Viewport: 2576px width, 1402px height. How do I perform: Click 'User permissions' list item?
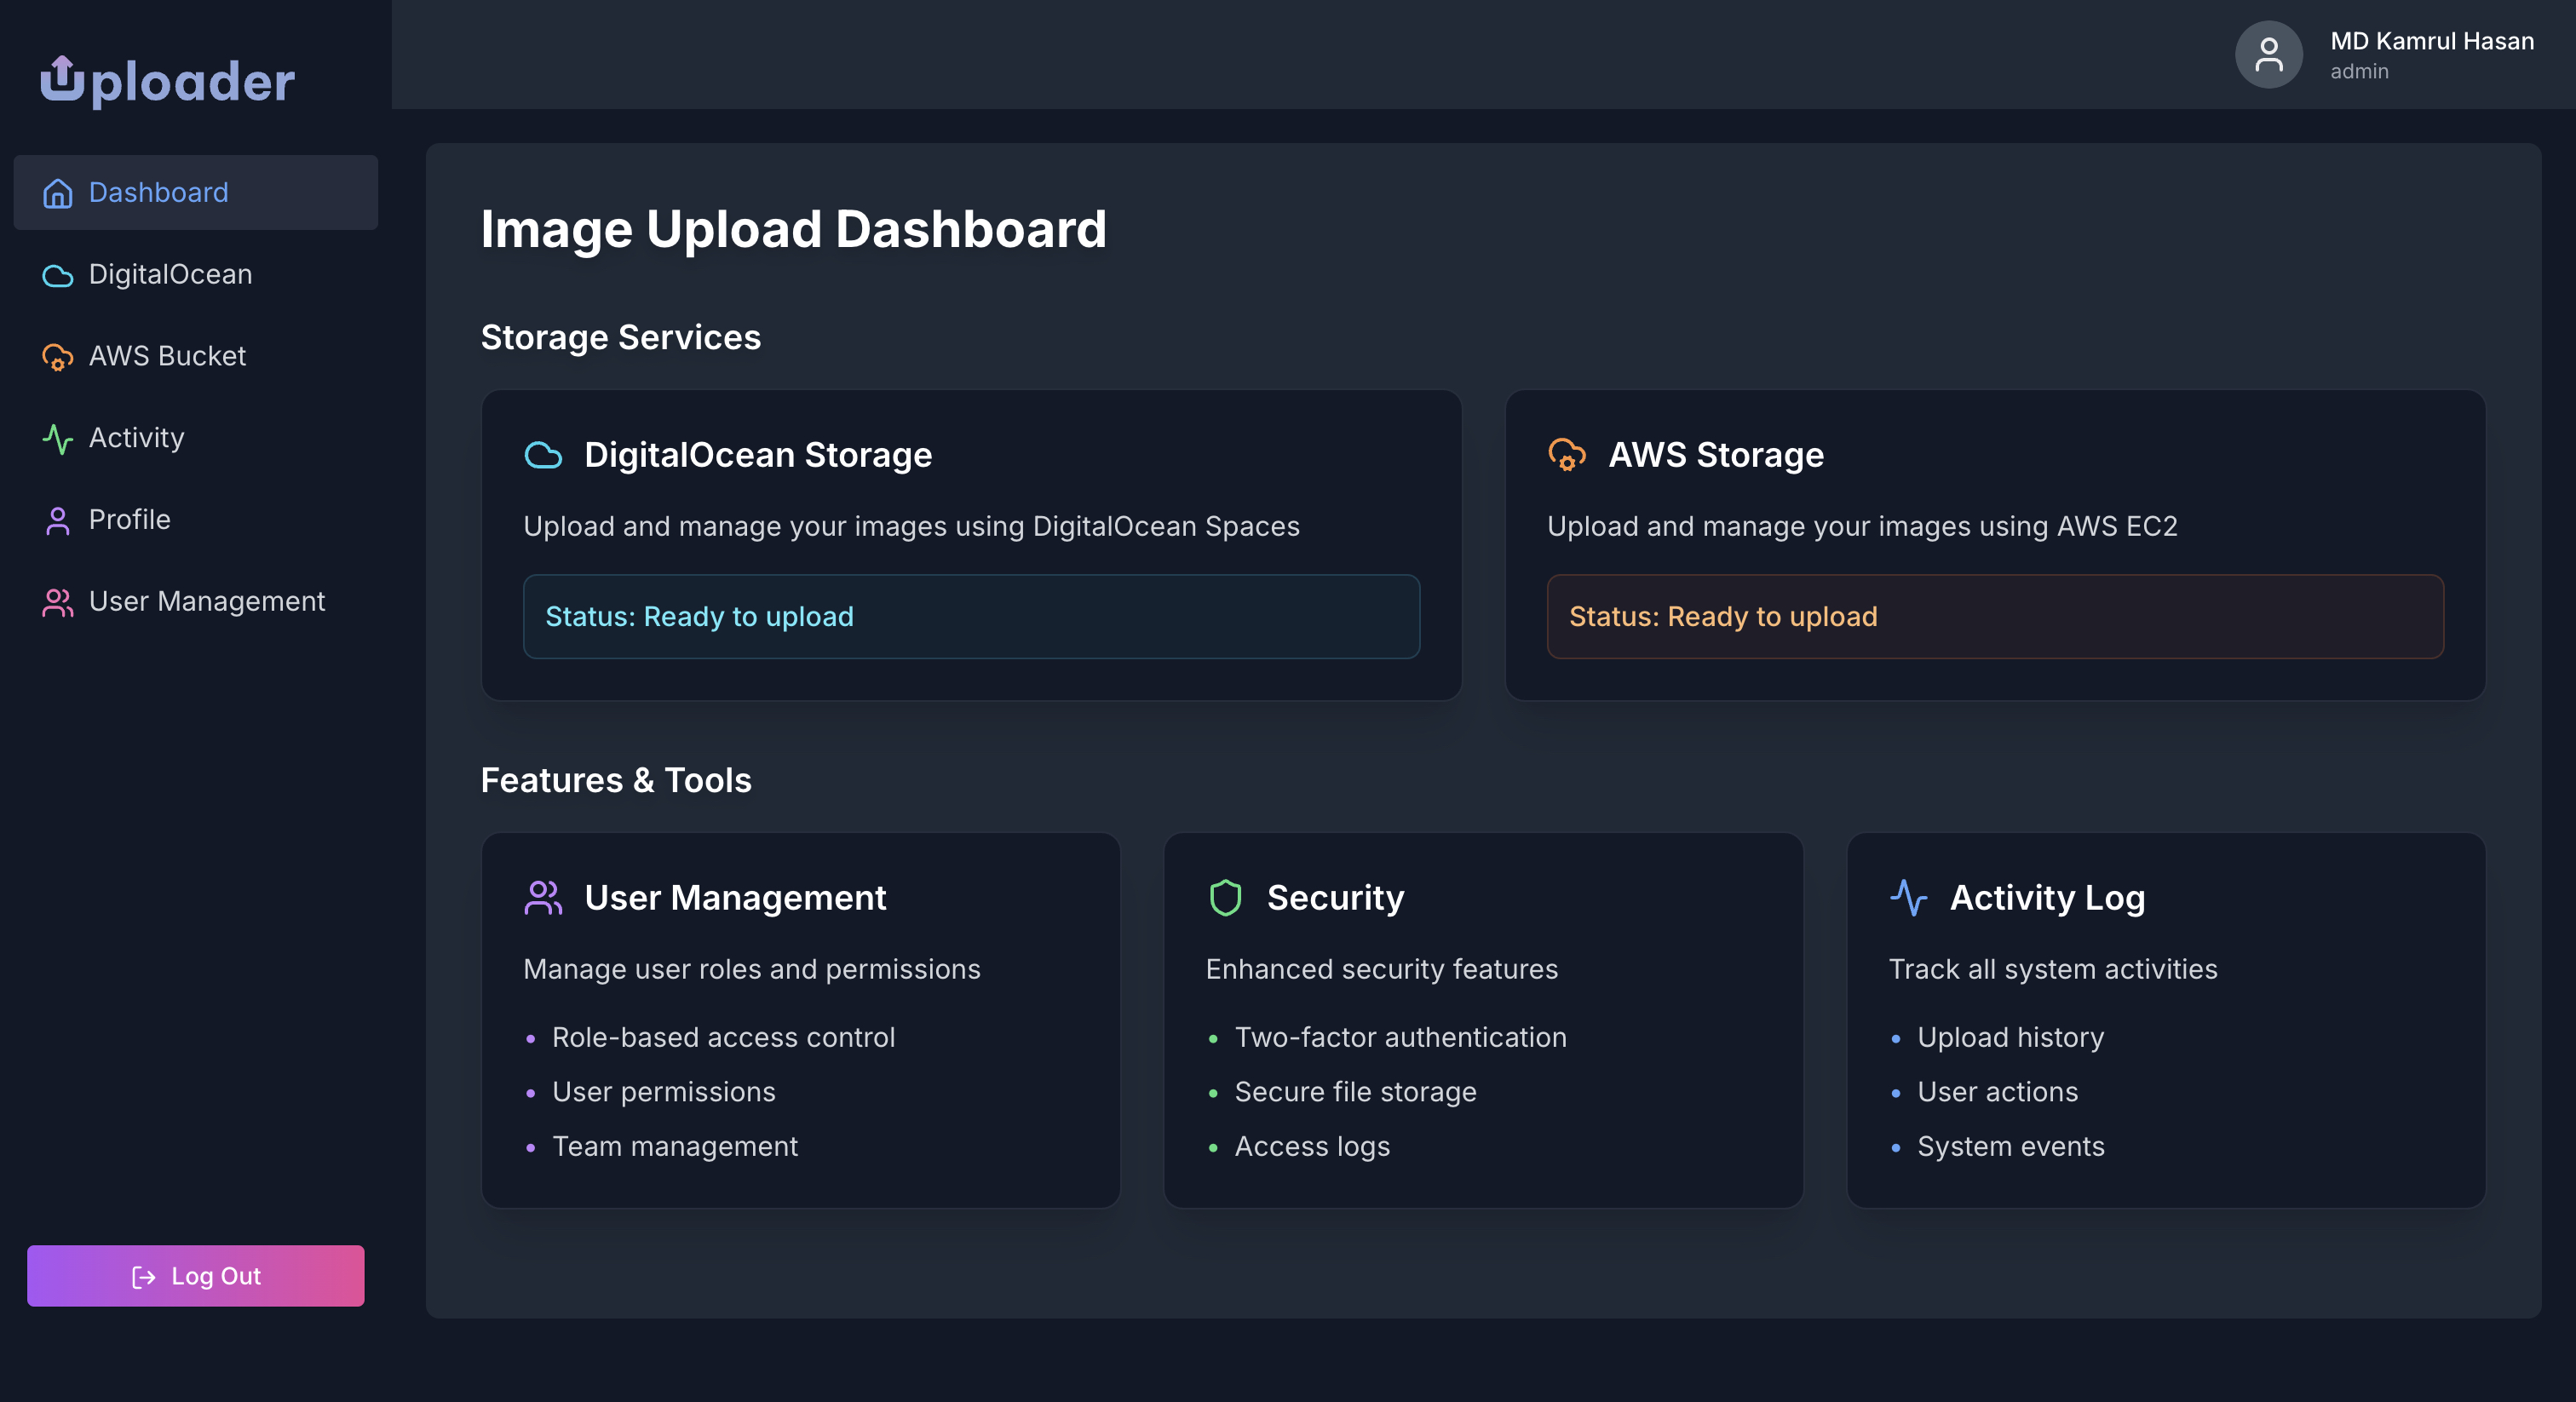point(663,1092)
